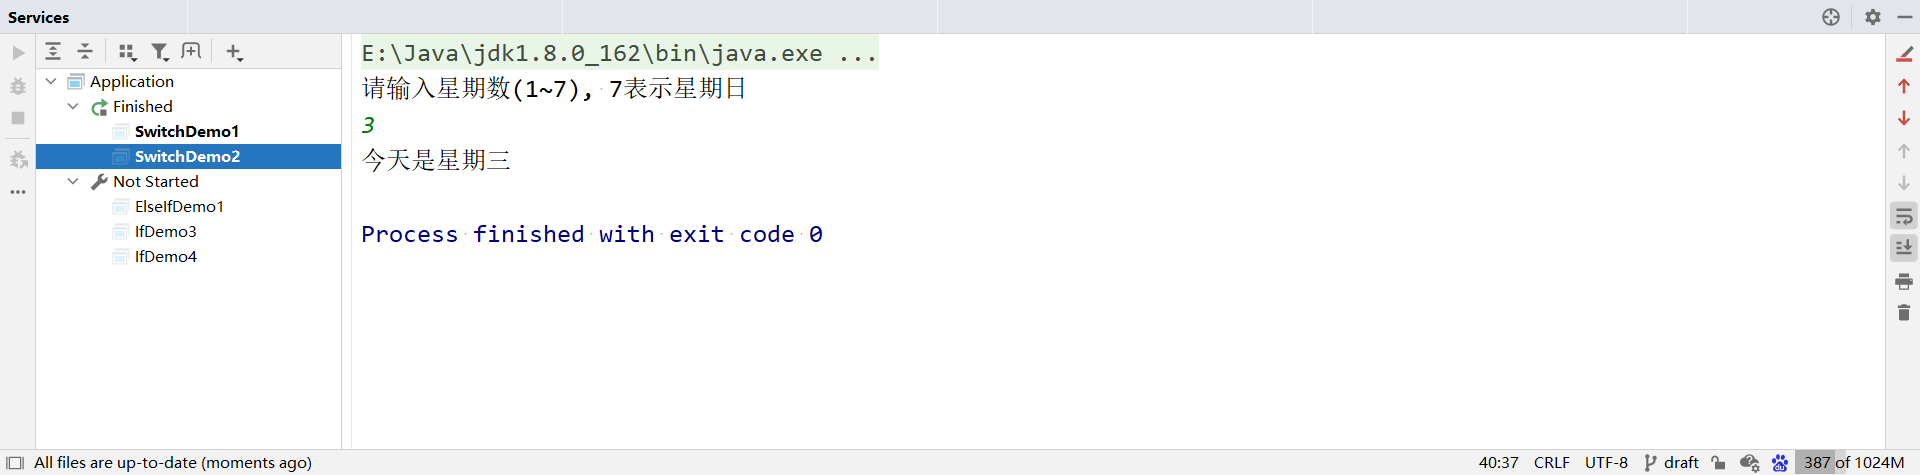Viewport: 1920px width, 475px height.
Task: Toggle the read-only lock in status bar
Action: [x=1718, y=463]
